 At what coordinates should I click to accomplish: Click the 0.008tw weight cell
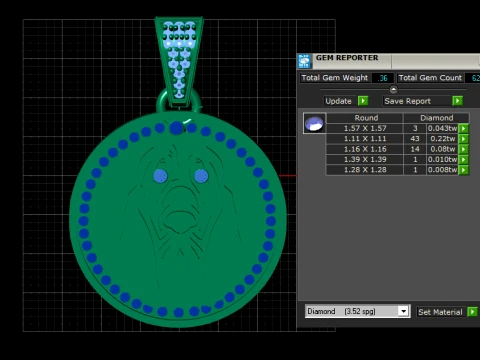(x=442, y=170)
